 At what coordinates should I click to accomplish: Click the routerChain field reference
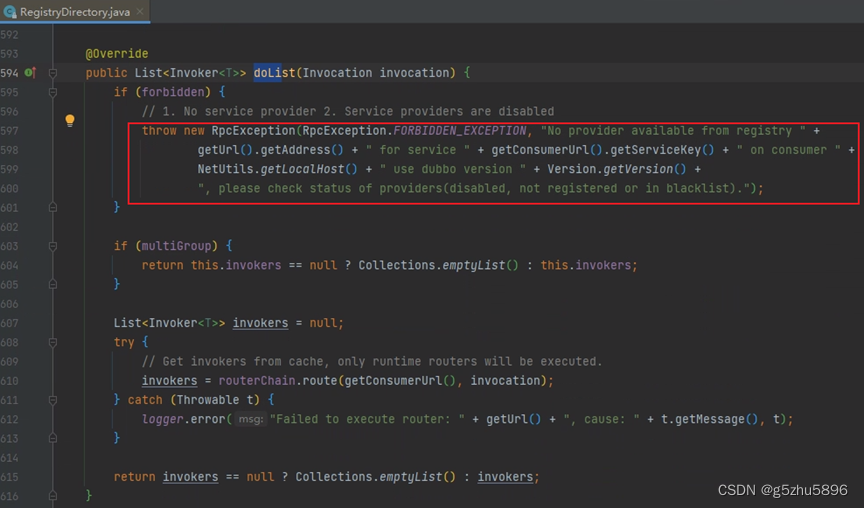tap(257, 381)
